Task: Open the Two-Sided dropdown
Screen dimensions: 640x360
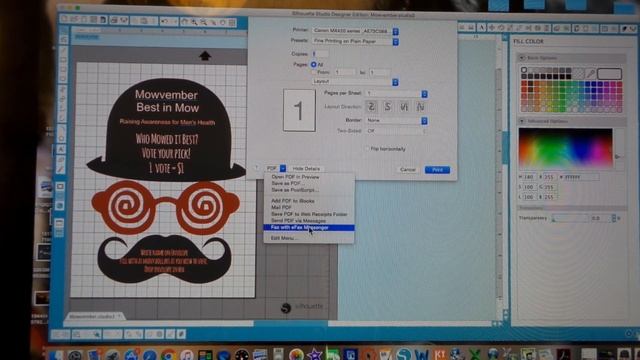Action: [396, 131]
